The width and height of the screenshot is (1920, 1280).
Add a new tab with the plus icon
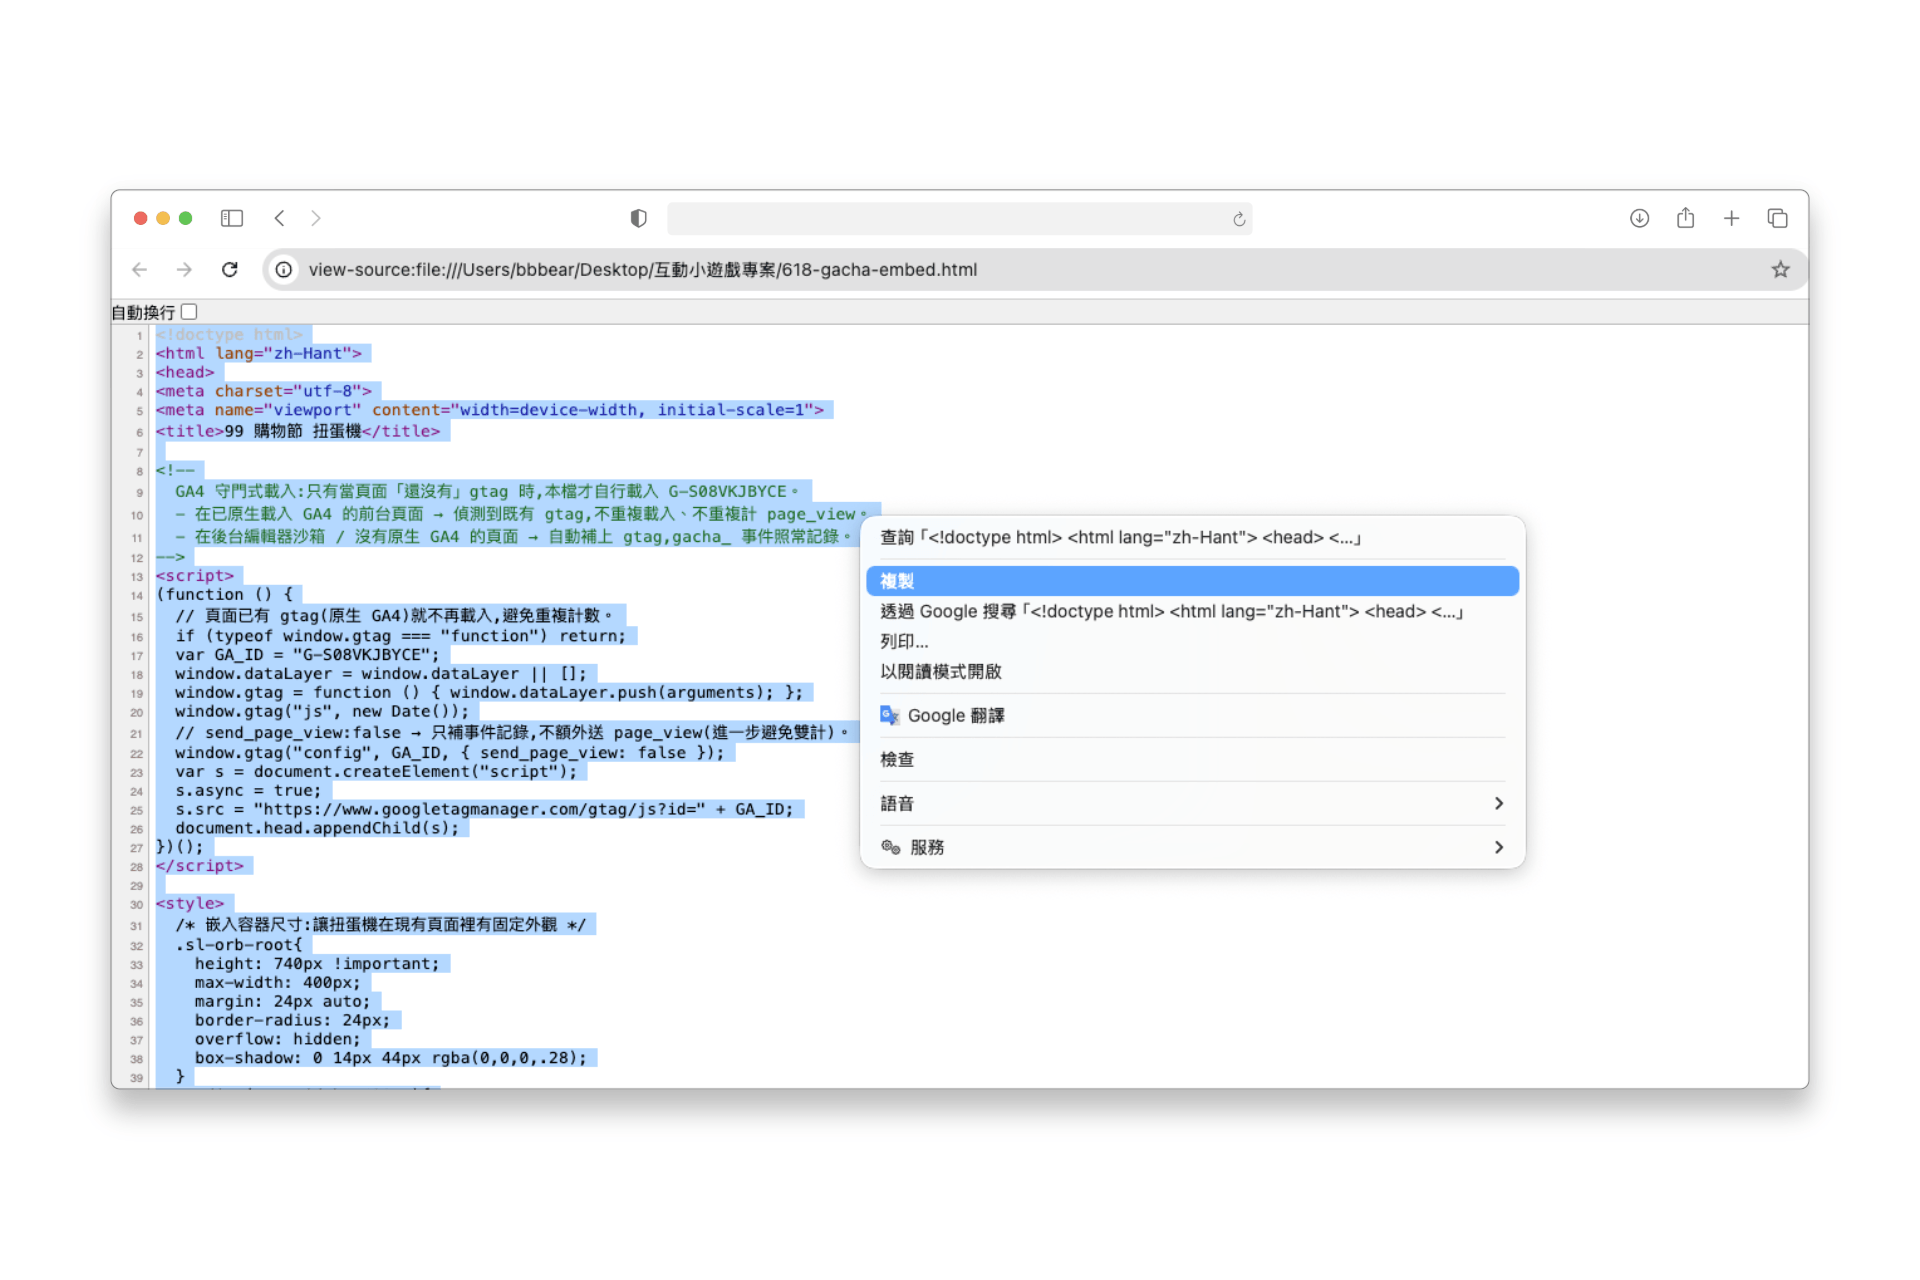pyautogui.click(x=1731, y=218)
